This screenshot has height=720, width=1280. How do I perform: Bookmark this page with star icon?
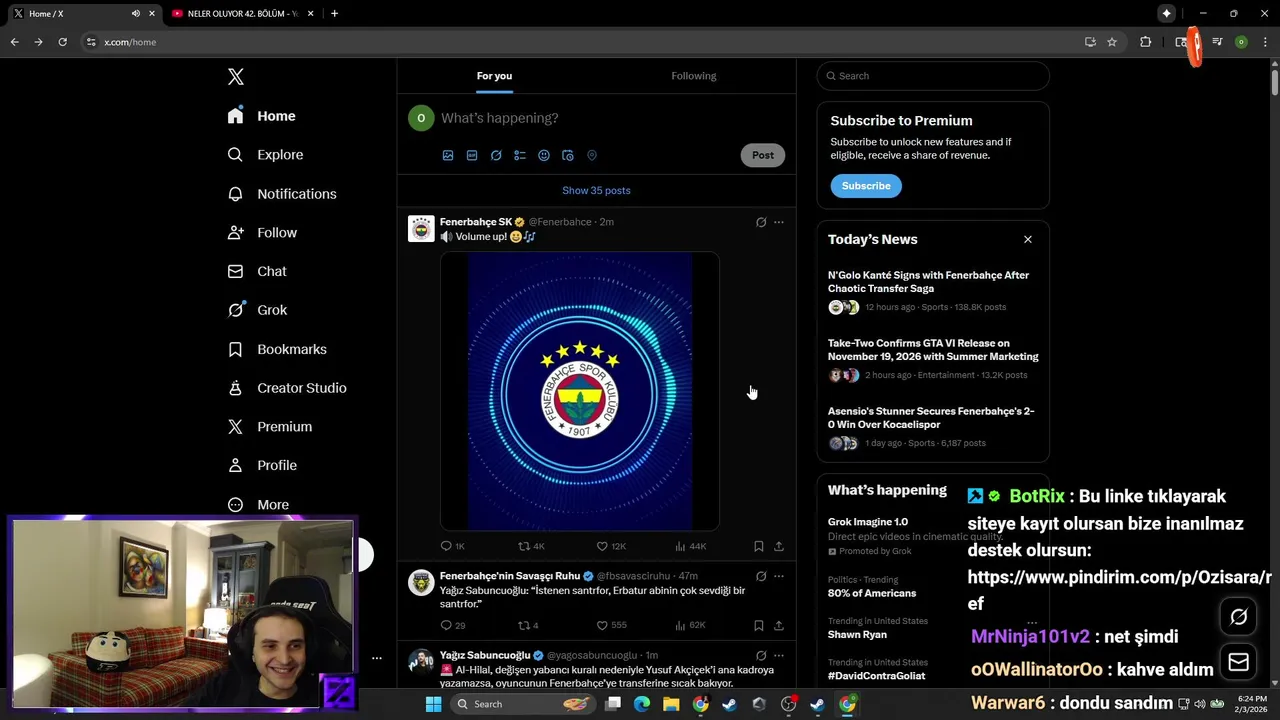1112,42
